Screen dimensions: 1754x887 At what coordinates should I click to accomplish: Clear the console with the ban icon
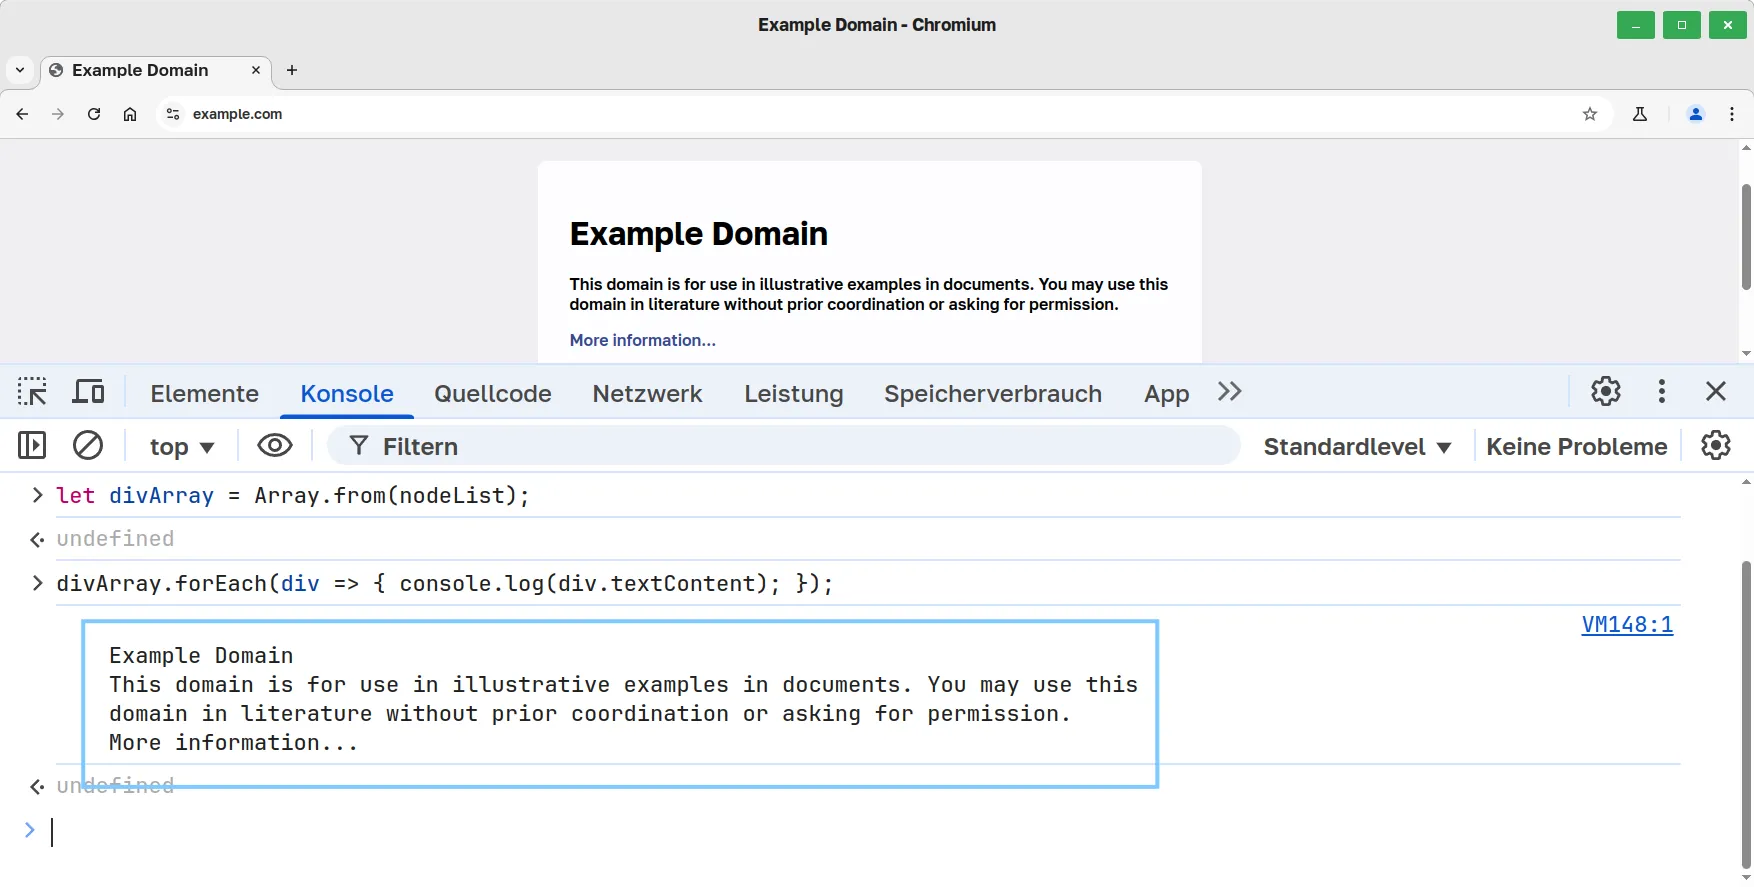88,445
